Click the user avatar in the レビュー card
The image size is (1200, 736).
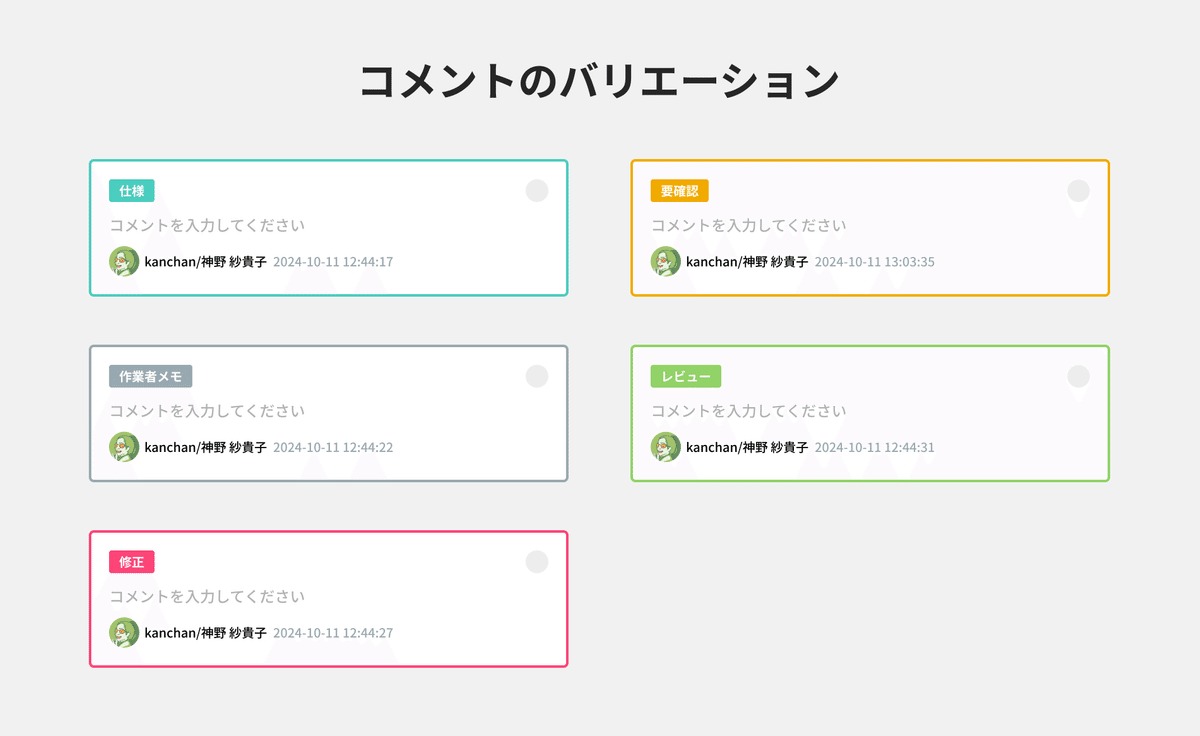(x=665, y=447)
